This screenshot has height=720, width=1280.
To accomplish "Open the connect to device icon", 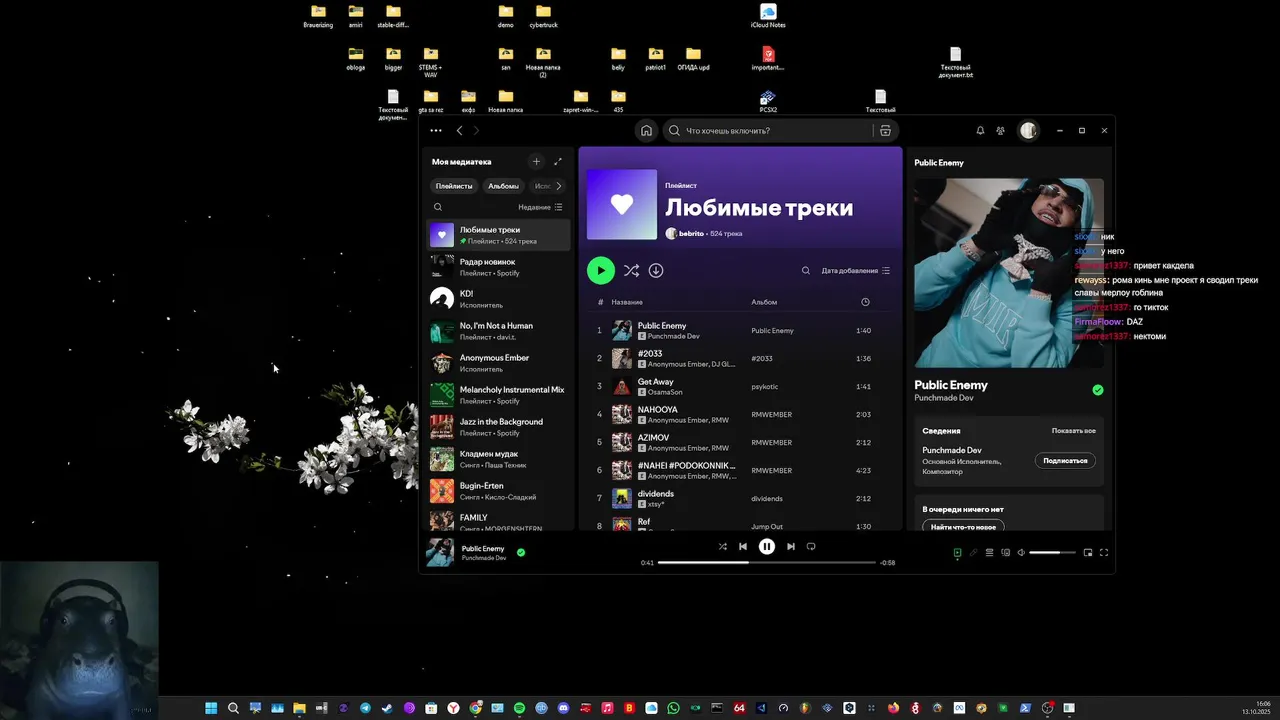I will point(1005,553).
